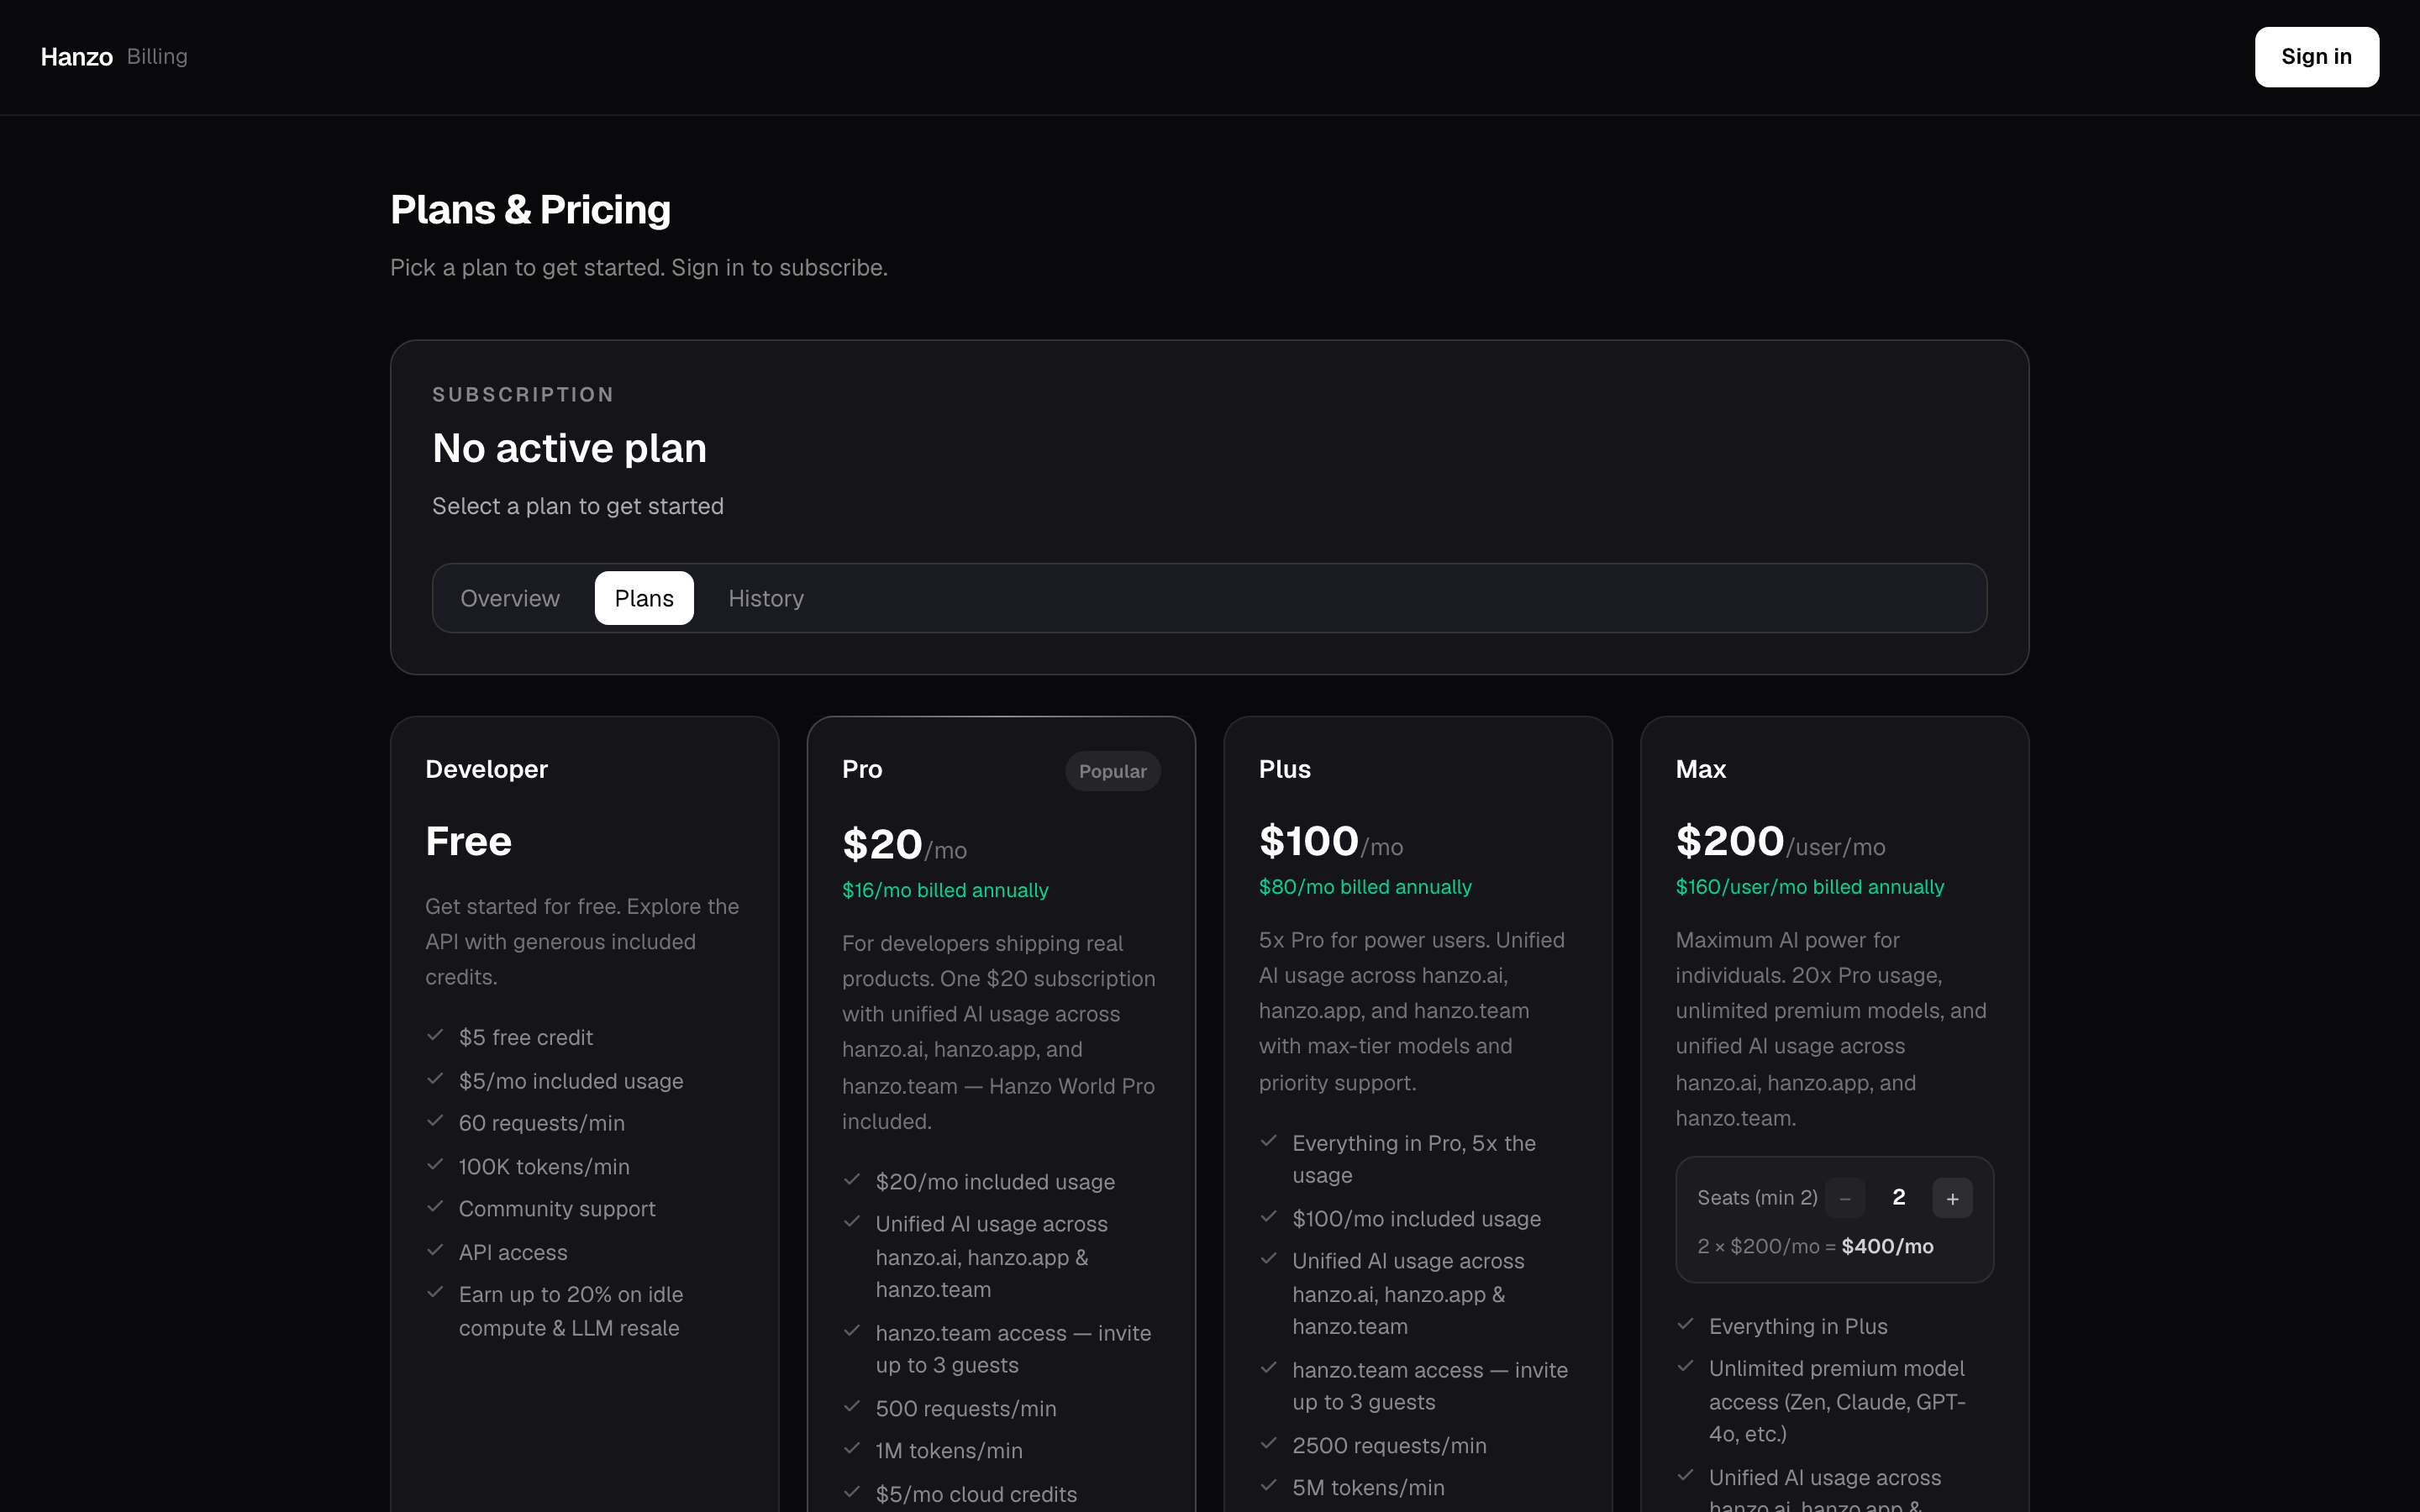Image resolution: width=2420 pixels, height=1512 pixels.
Task: Click checkmark beside "Earn up to 20%"
Action: (x=435, y=1292)
